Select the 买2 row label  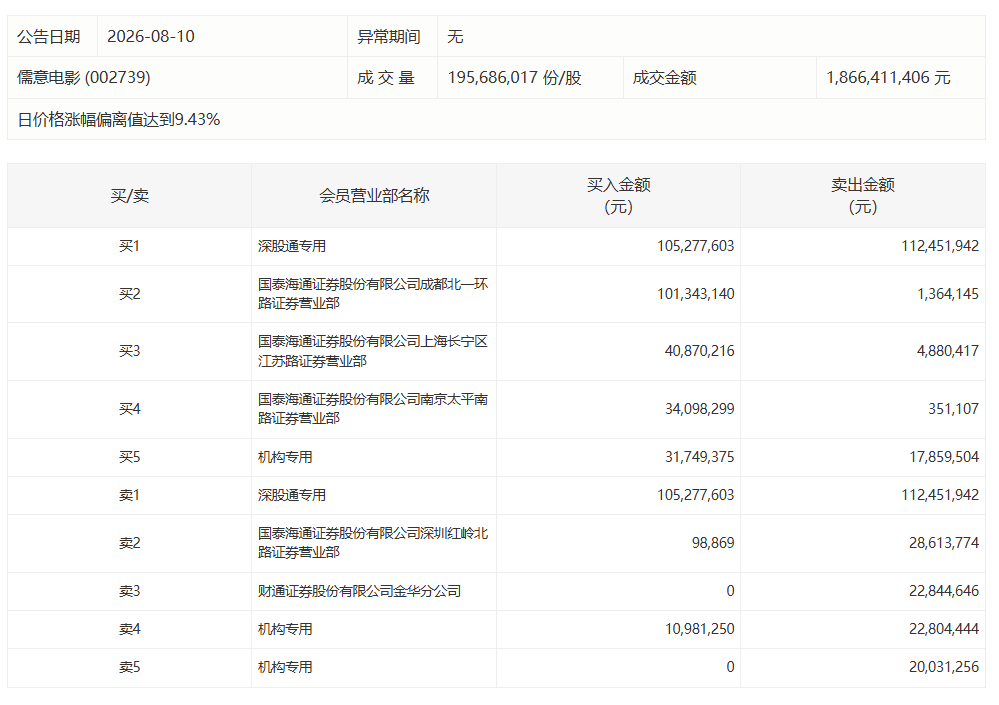click(x=129, y=294)
